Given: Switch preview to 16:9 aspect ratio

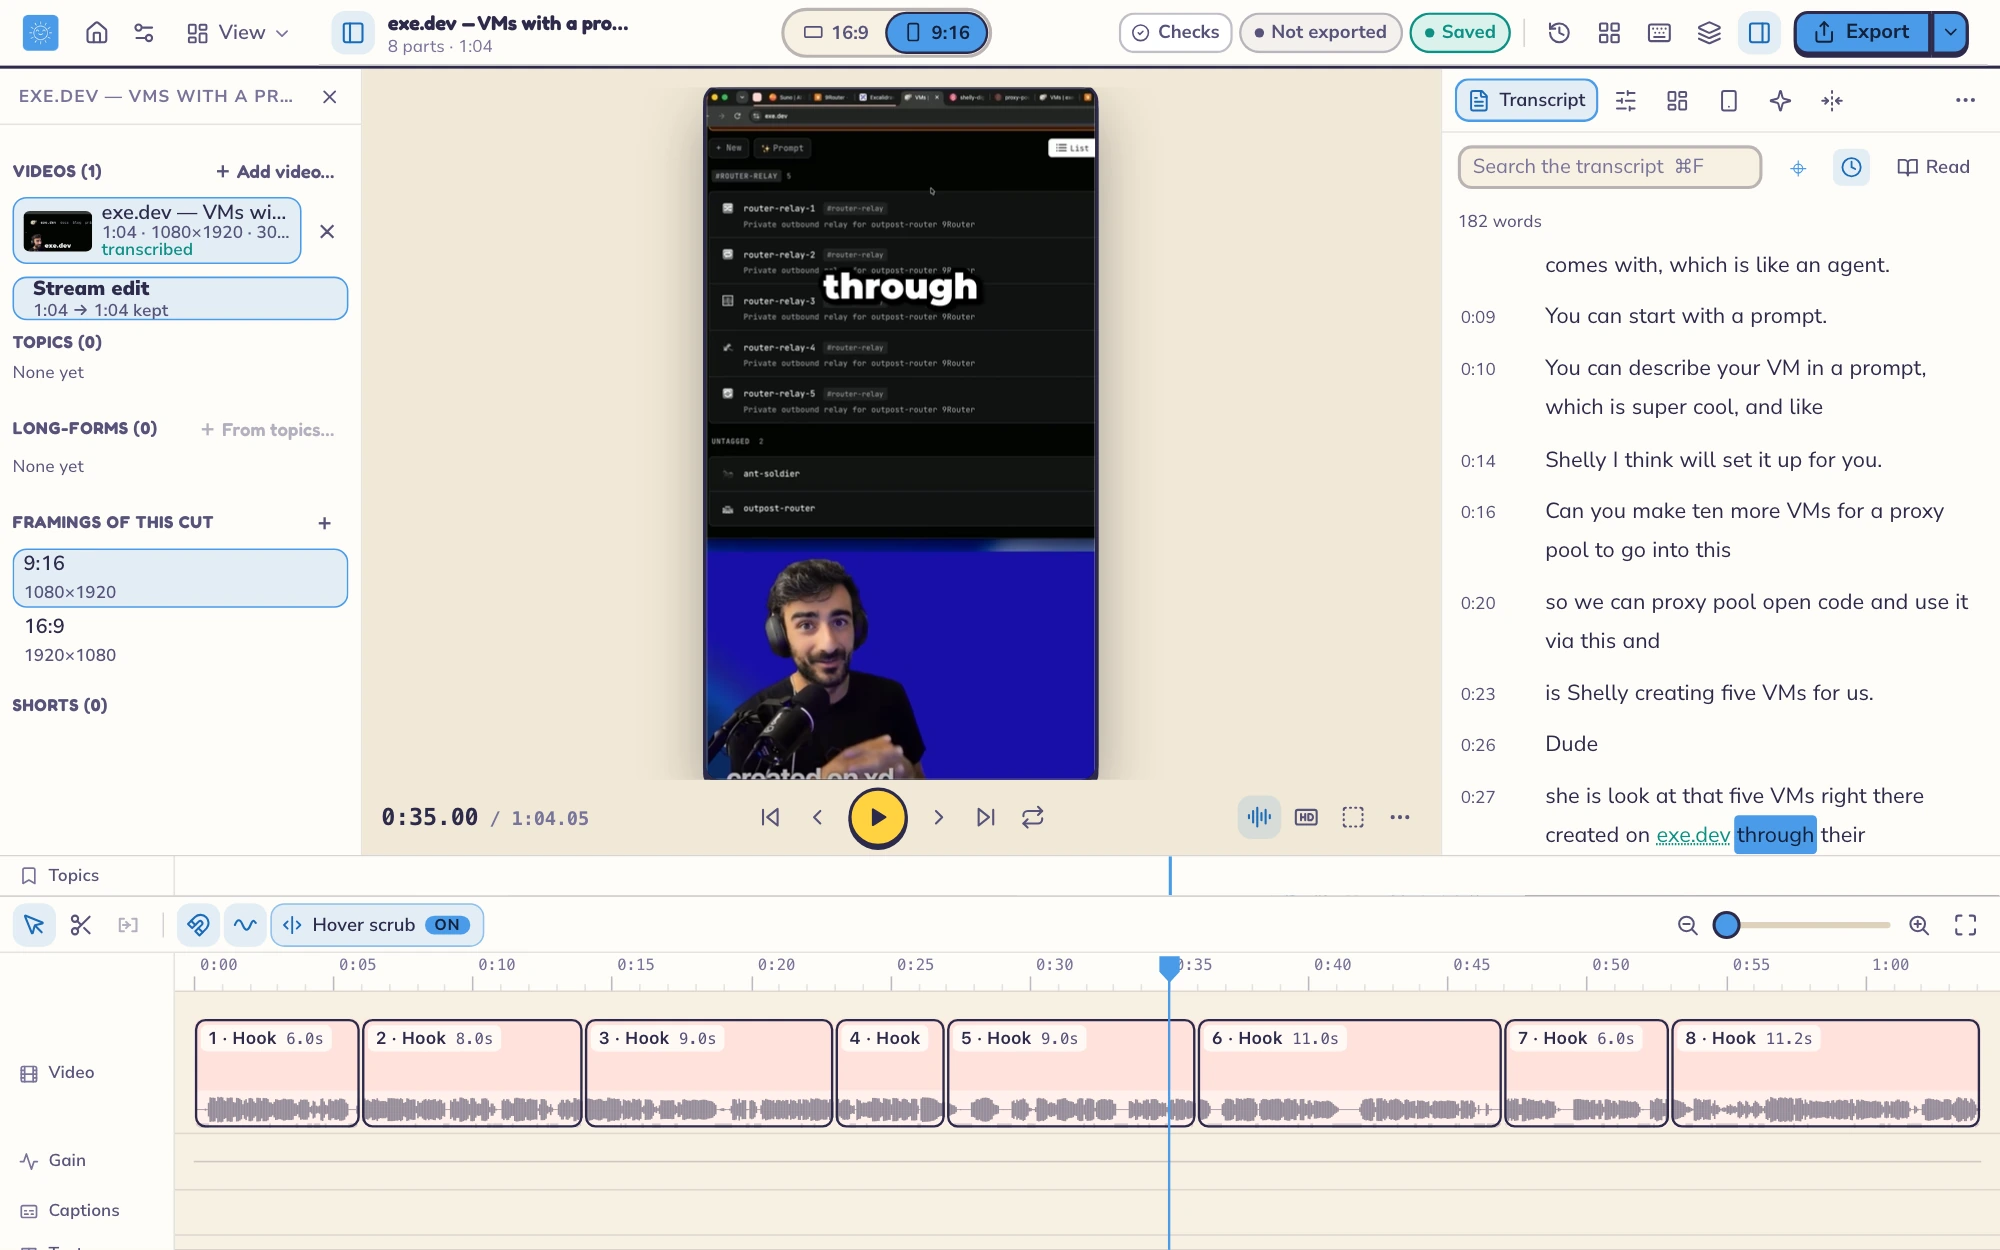Looking at the screenshot, I should tap(836, 33).
